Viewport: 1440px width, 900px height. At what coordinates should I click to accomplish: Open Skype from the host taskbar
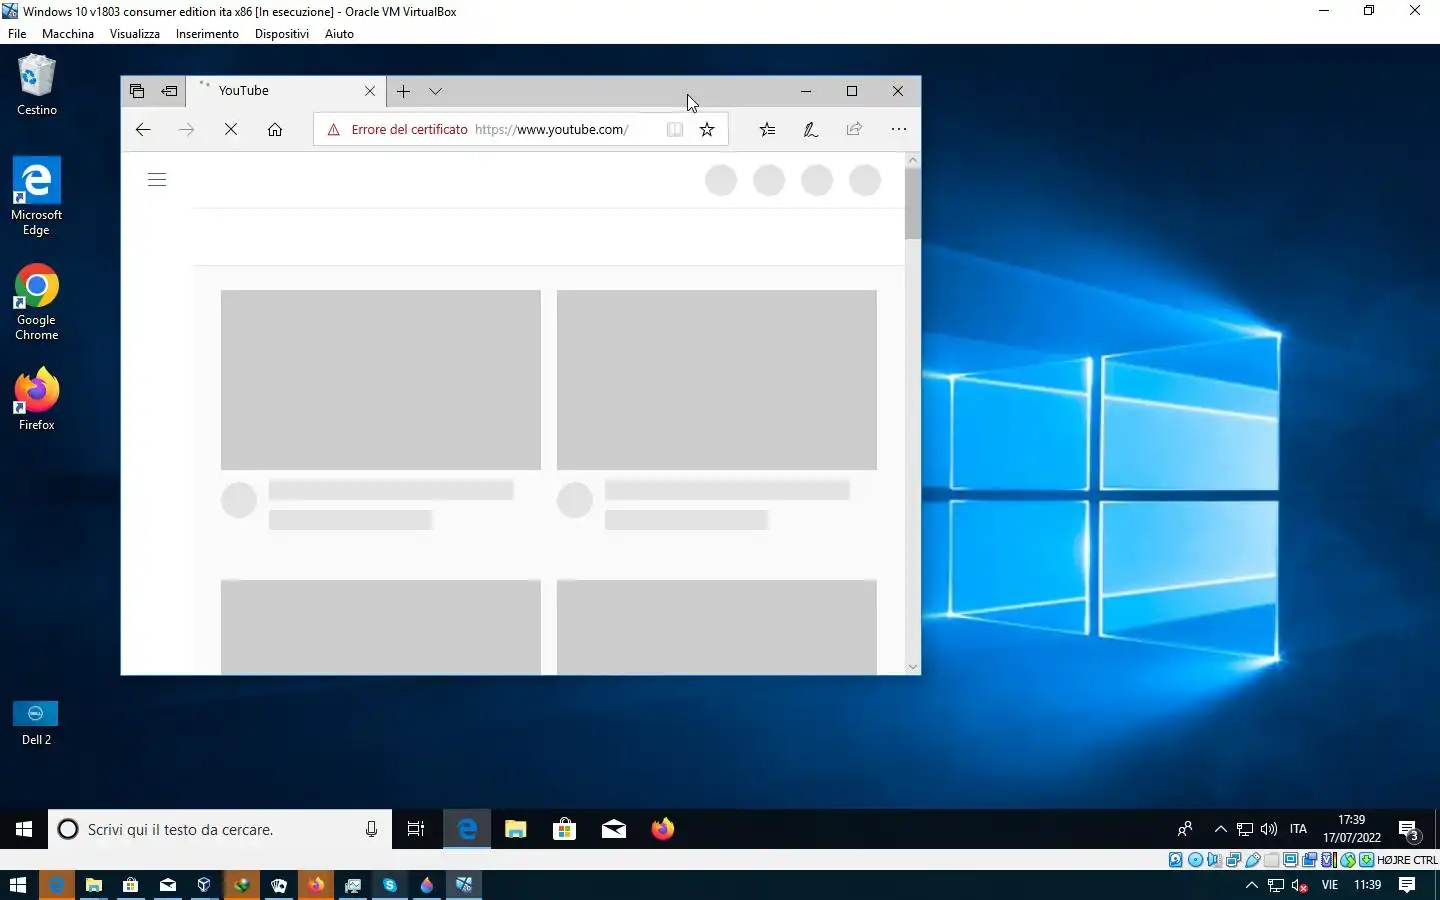click(390, 885)
